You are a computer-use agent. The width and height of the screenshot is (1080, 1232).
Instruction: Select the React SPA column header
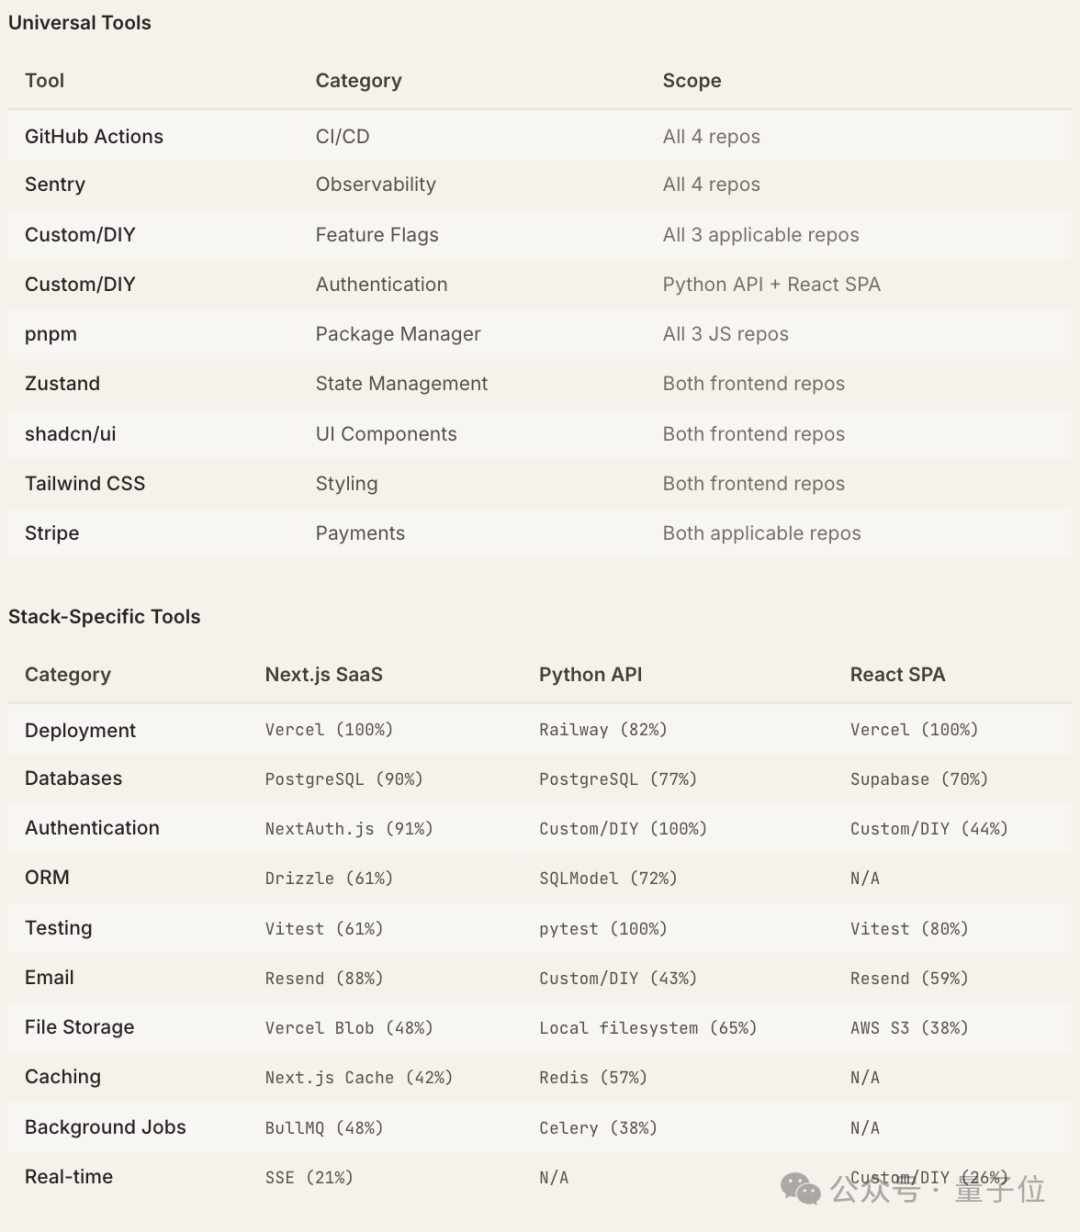[898, 674]
